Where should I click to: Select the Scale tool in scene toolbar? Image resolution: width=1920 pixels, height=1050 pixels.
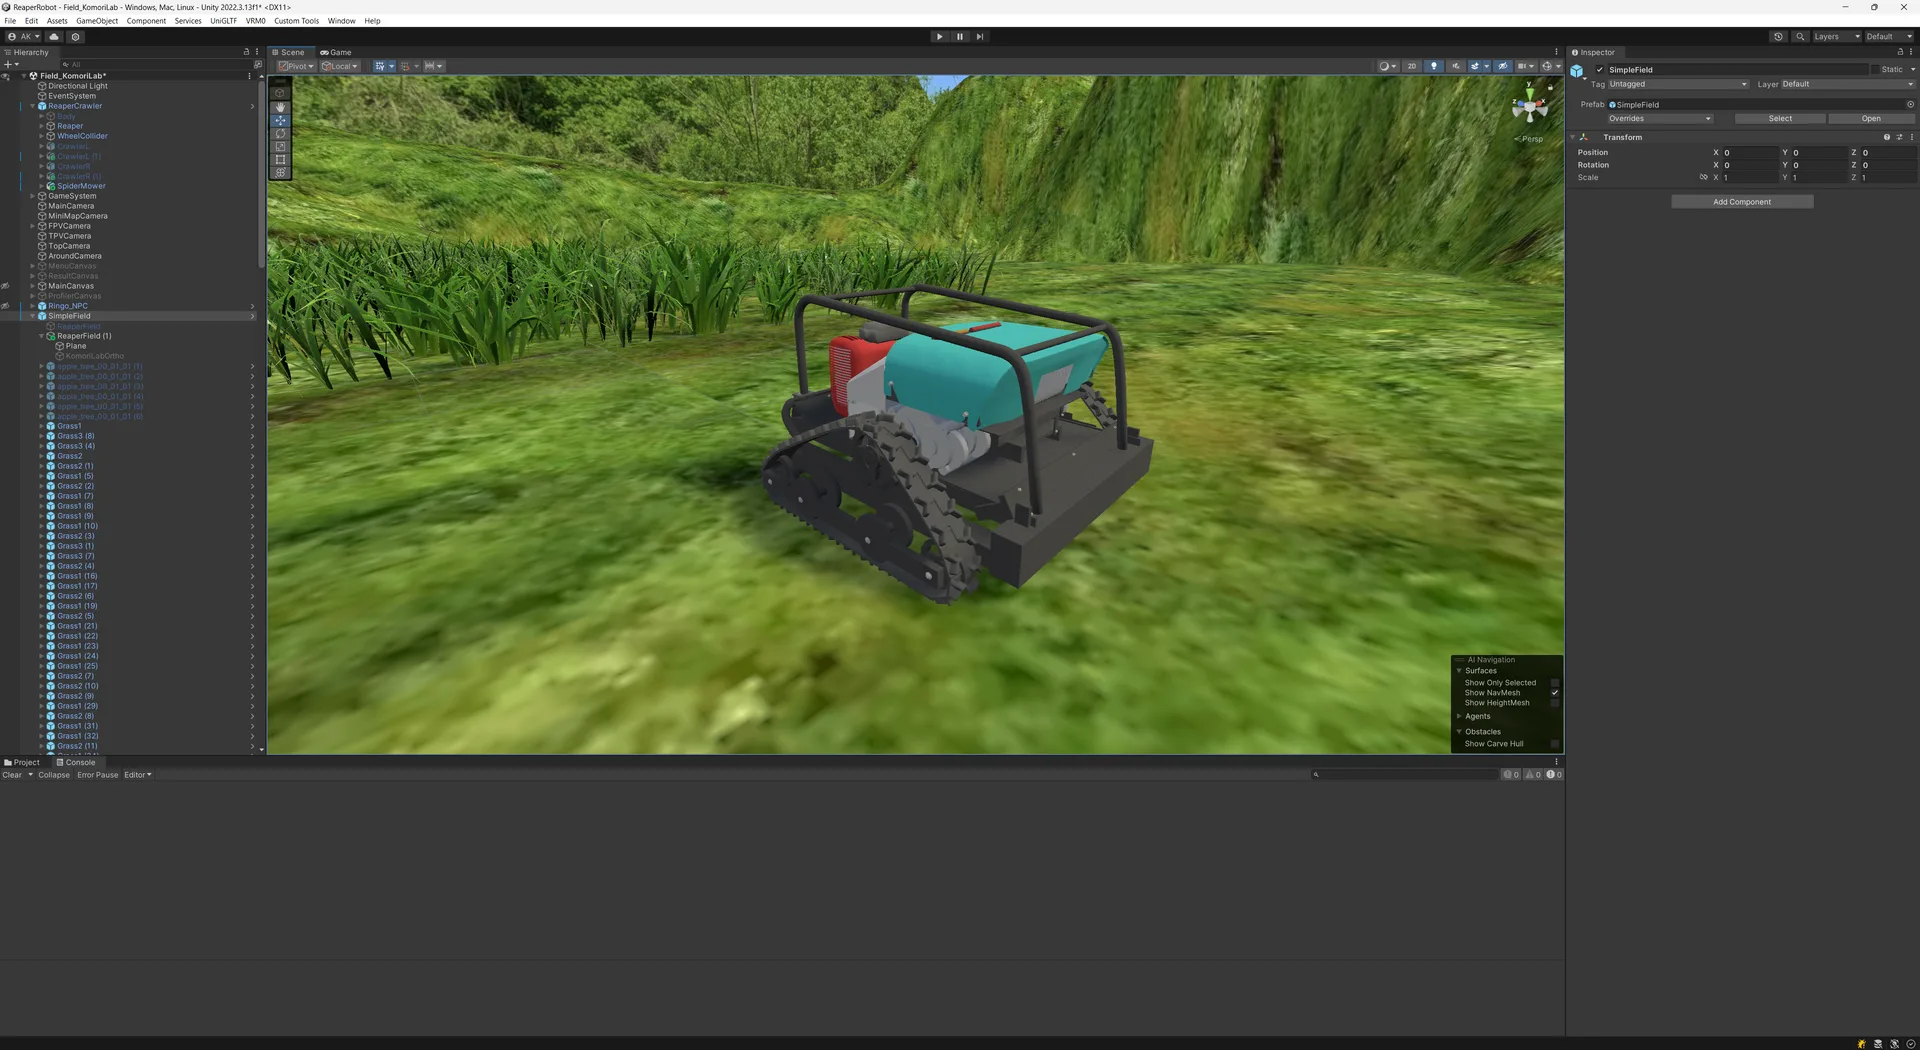click(x=280, y=146)
